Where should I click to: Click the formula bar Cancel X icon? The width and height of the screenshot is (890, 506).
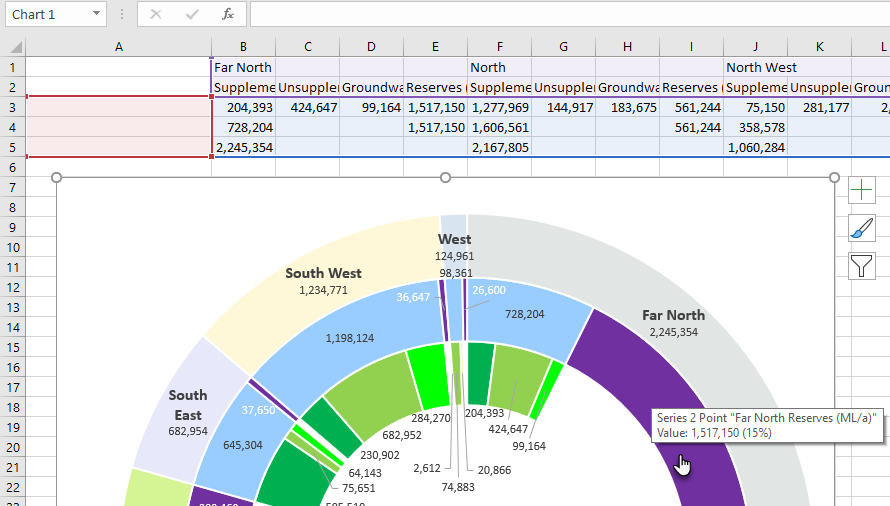(x=156, y=14)
